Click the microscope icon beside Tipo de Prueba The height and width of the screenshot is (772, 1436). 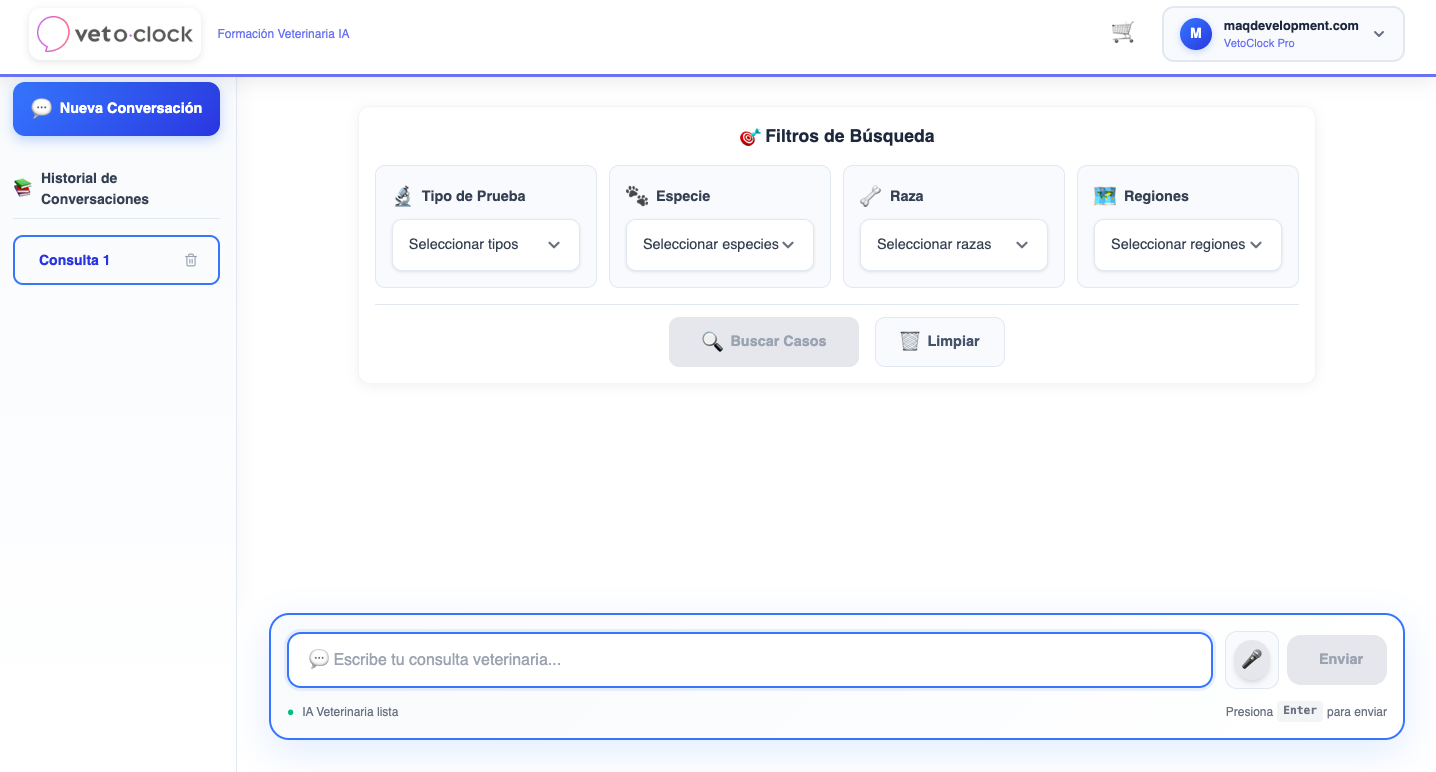point(403,196)
